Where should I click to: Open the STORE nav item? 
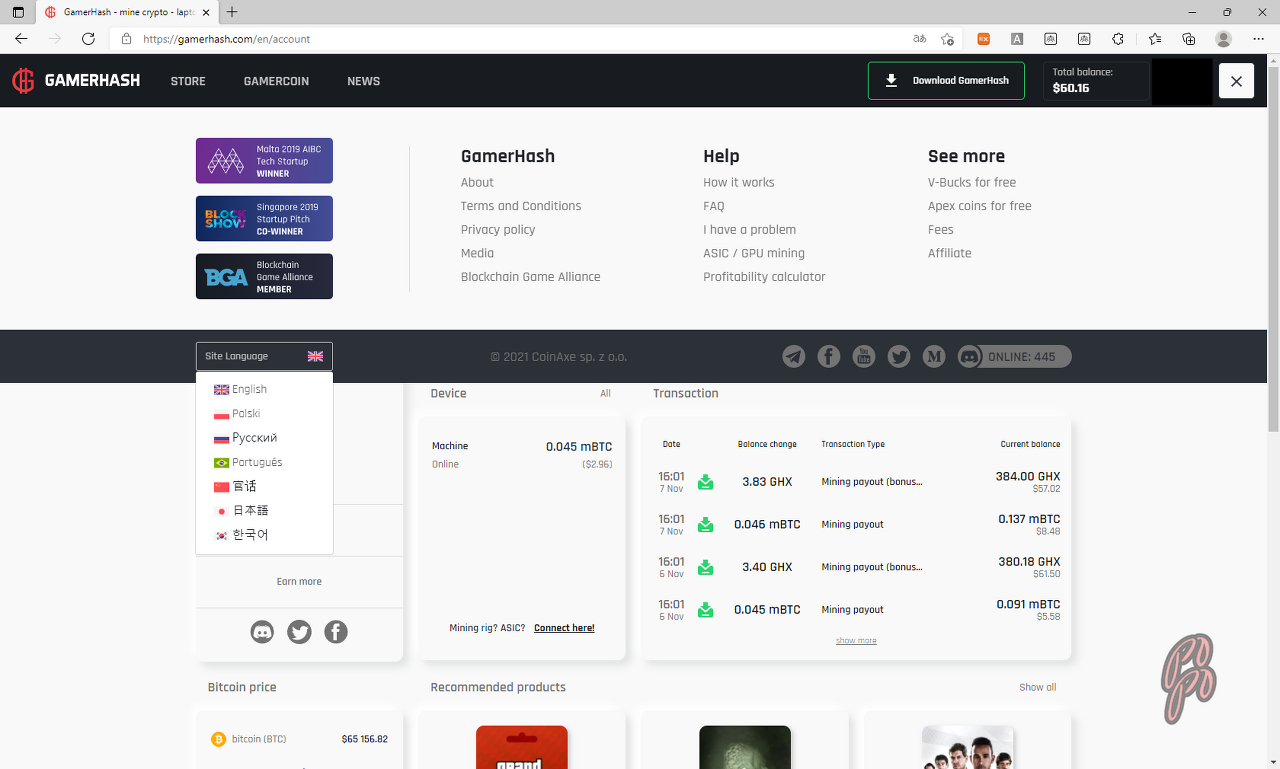pos(188,81)
